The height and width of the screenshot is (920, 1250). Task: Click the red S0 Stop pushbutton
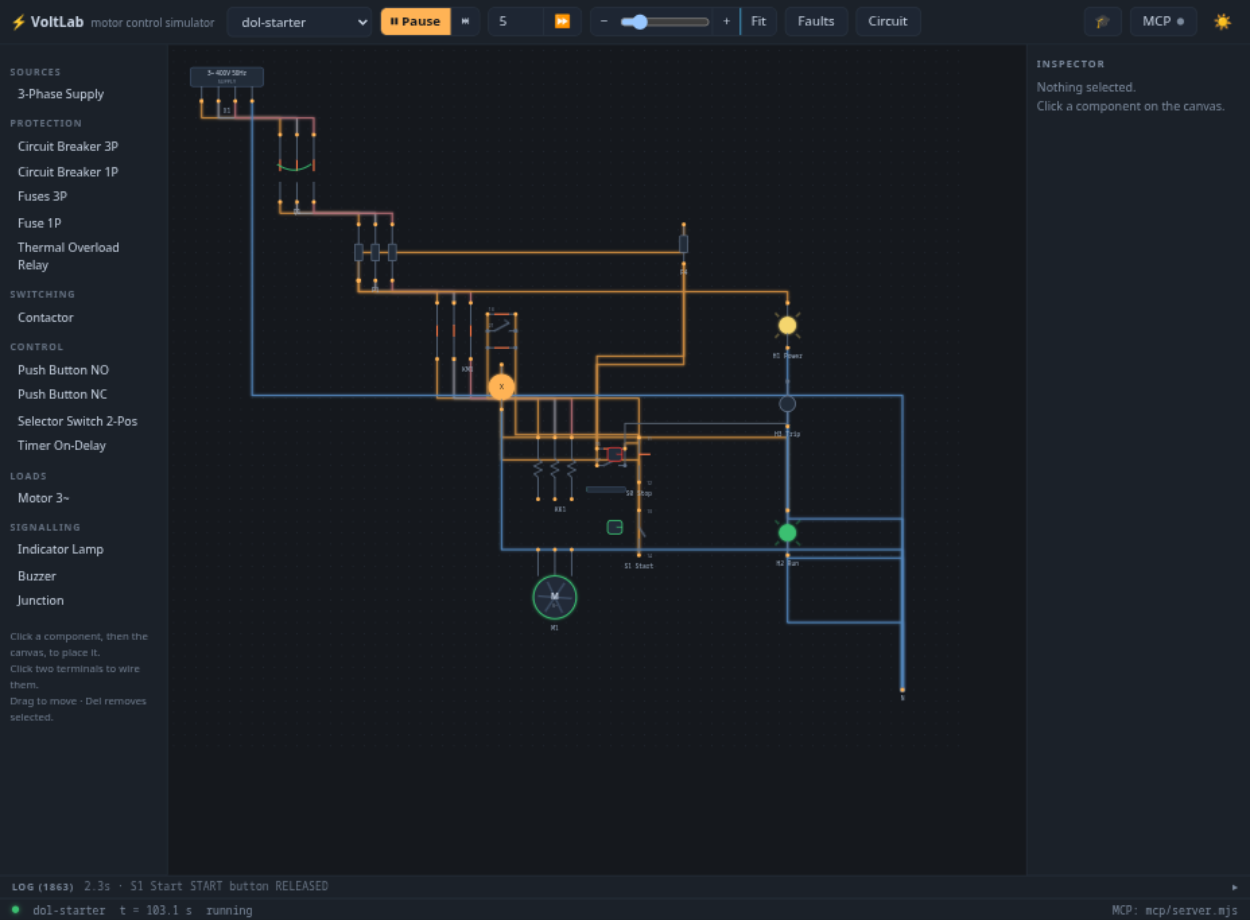(615, 454)
